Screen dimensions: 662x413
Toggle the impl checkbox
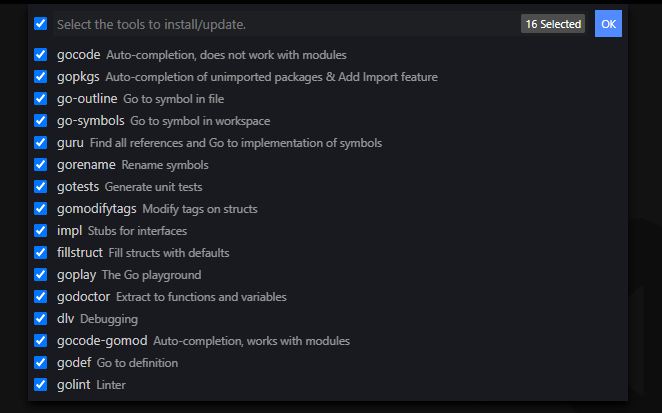(x=41, y=231)
